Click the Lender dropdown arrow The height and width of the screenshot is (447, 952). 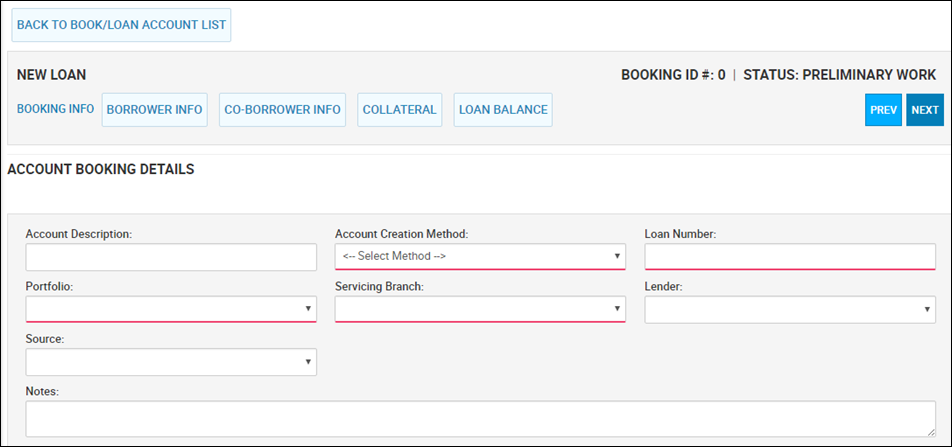click(927, 310)
